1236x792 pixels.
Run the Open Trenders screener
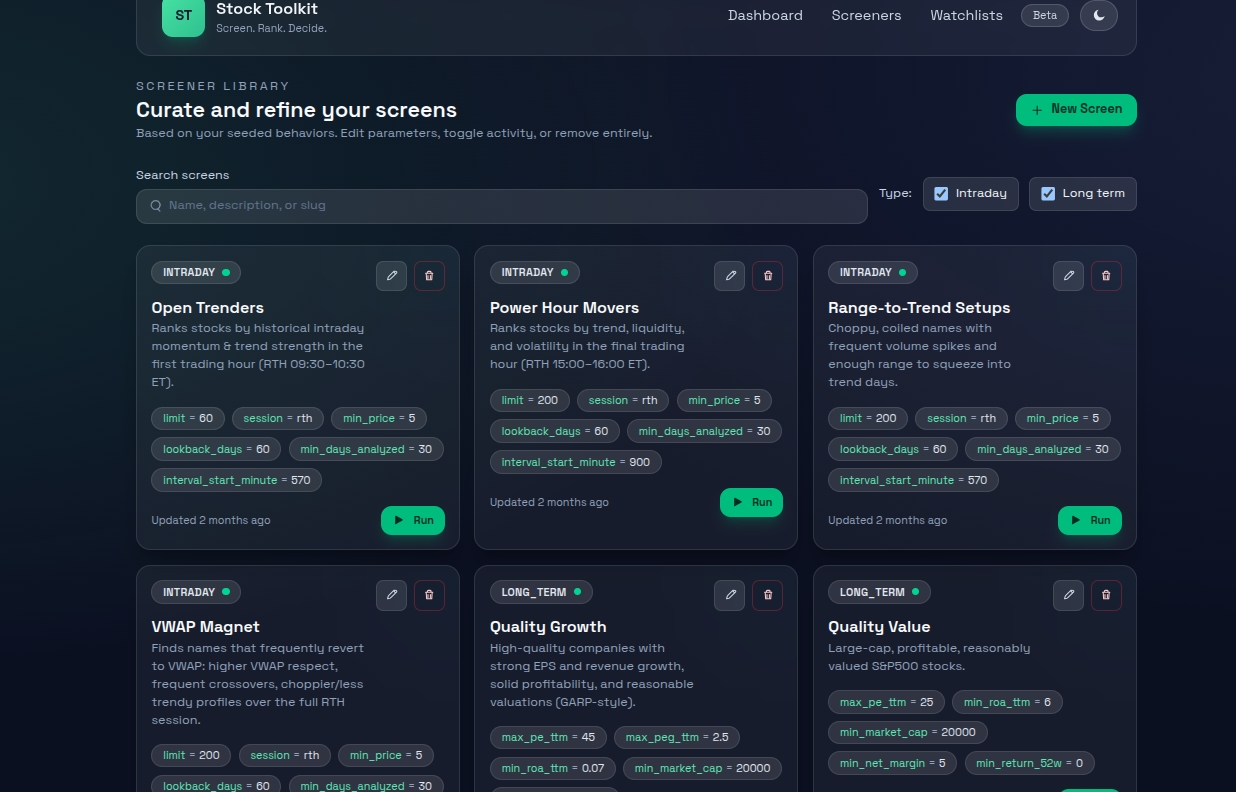point(412,520)
